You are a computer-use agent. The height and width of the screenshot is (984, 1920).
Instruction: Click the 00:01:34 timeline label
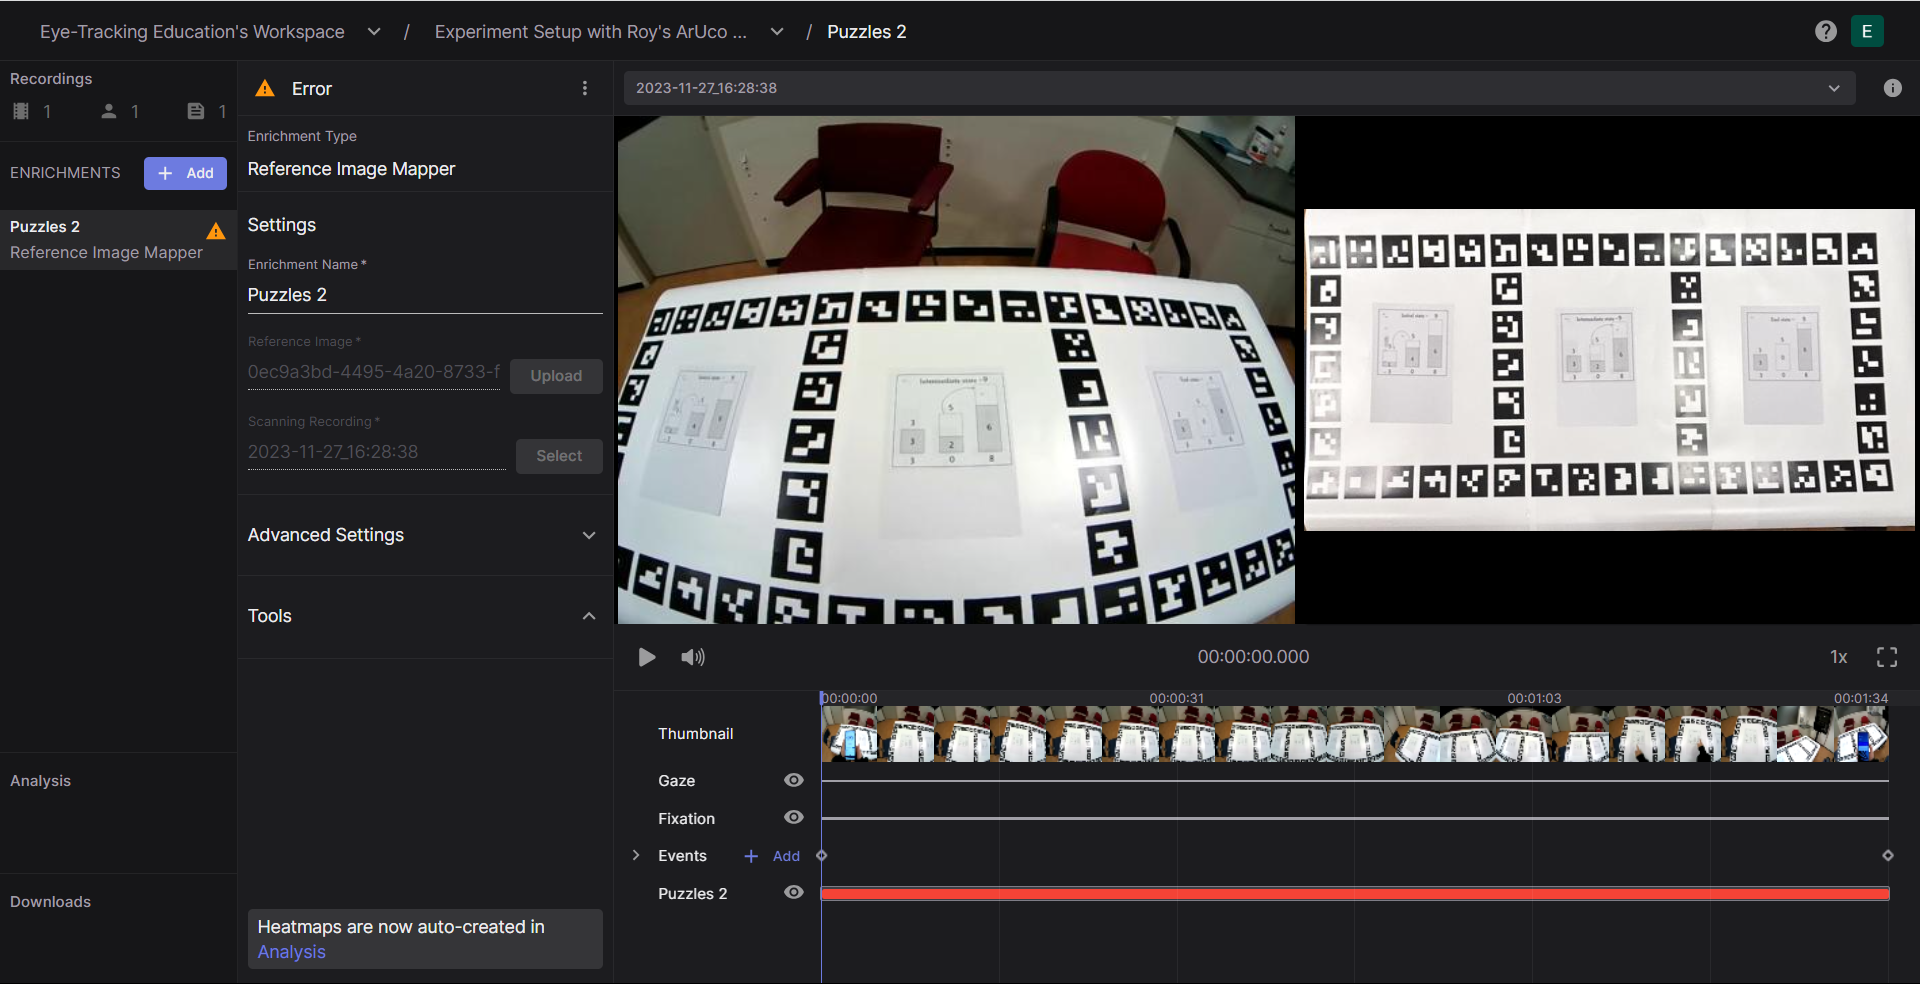(1861, 698)
